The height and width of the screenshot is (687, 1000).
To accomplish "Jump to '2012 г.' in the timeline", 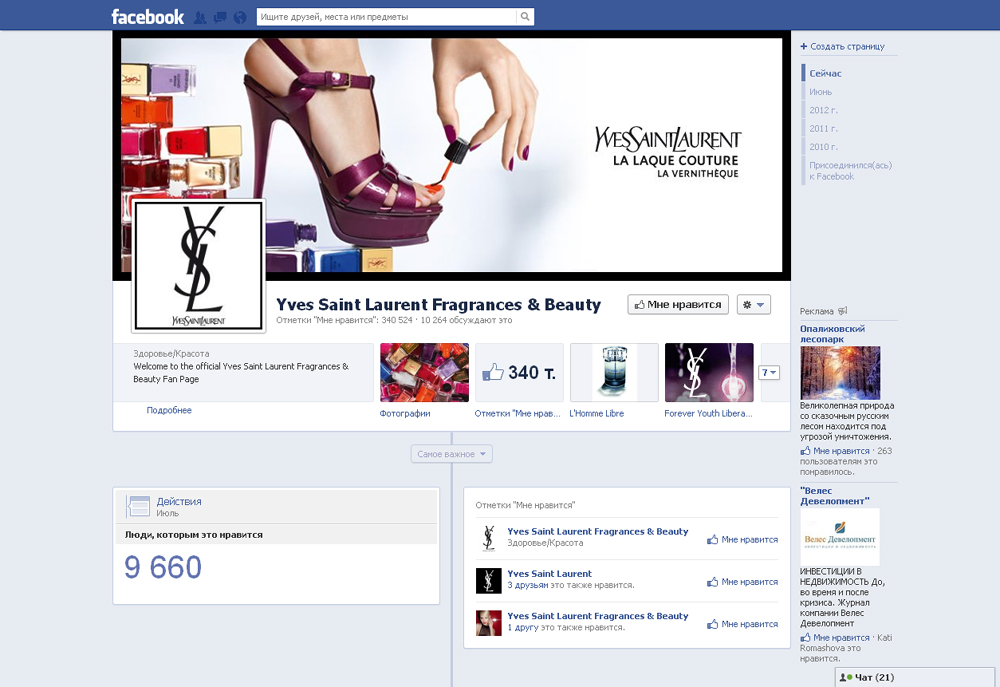I will coord(823,110).
